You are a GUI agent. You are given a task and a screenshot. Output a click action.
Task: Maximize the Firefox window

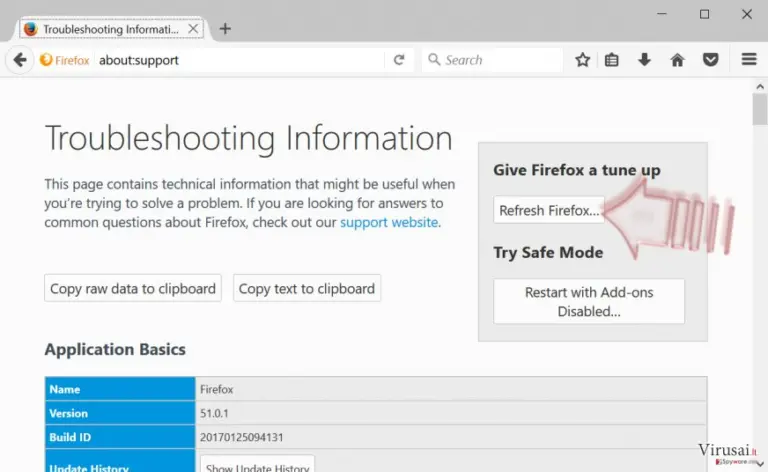704,14
